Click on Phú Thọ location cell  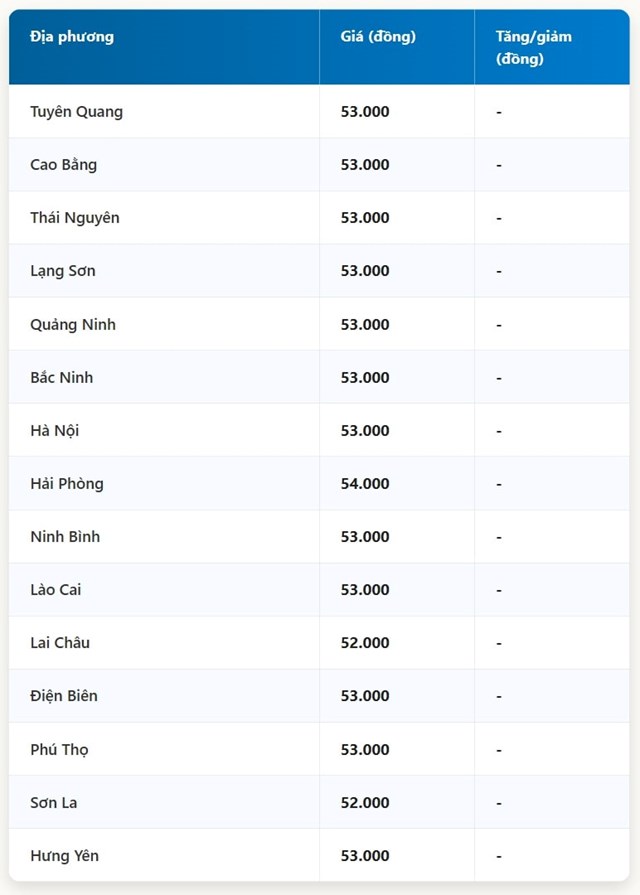[x=59, y=750]
